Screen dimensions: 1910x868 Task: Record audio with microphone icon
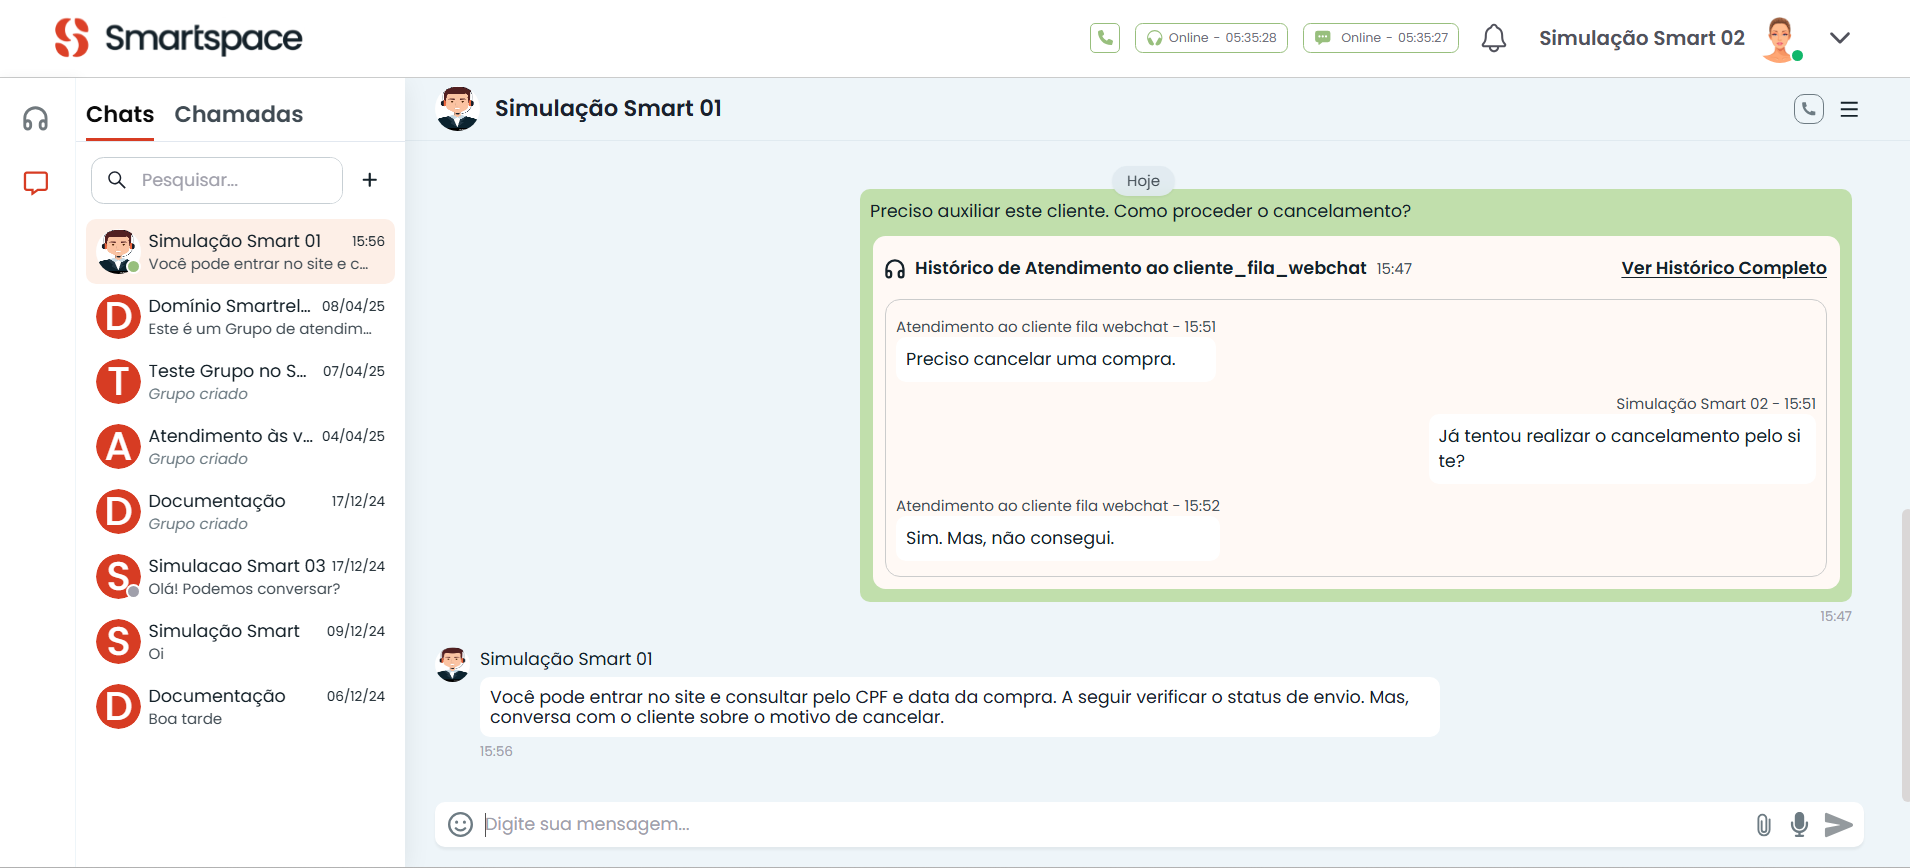[x=1799, y=824]
